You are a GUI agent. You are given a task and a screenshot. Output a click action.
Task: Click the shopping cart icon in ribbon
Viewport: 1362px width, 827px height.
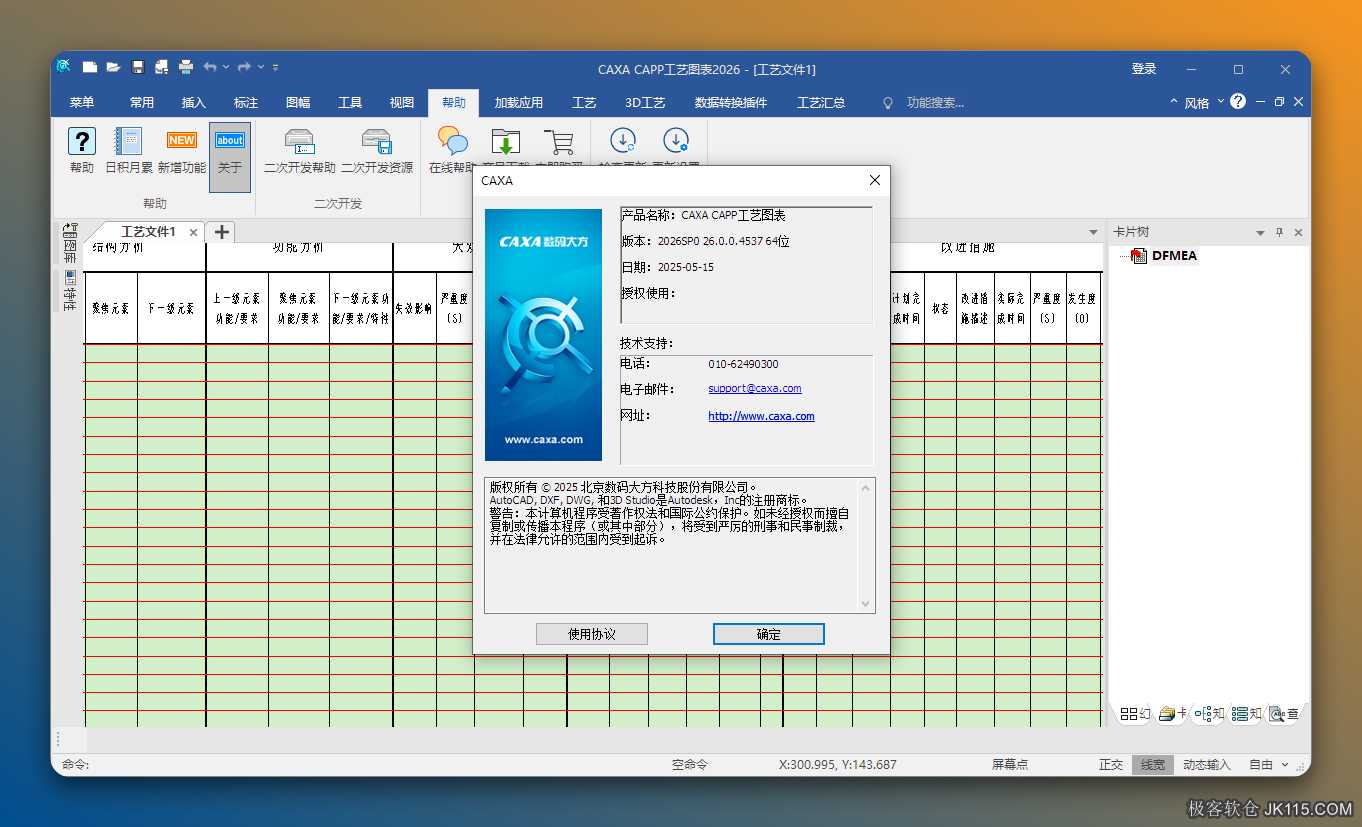558,142
